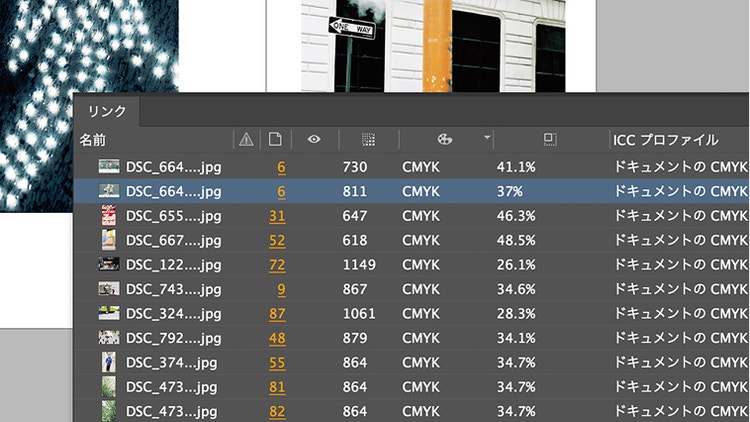
Task: Click the 34.1% scale value
Action: pos(516,338)
